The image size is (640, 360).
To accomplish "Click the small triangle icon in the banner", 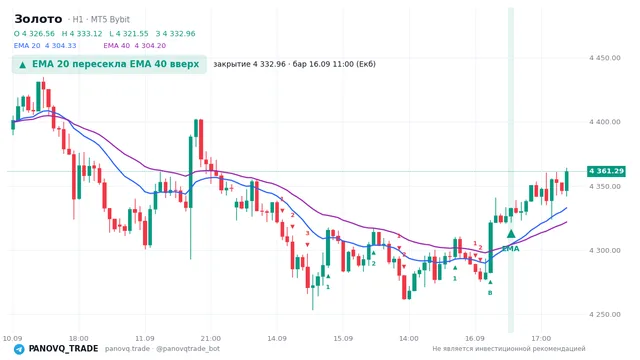I will [23, 65].
